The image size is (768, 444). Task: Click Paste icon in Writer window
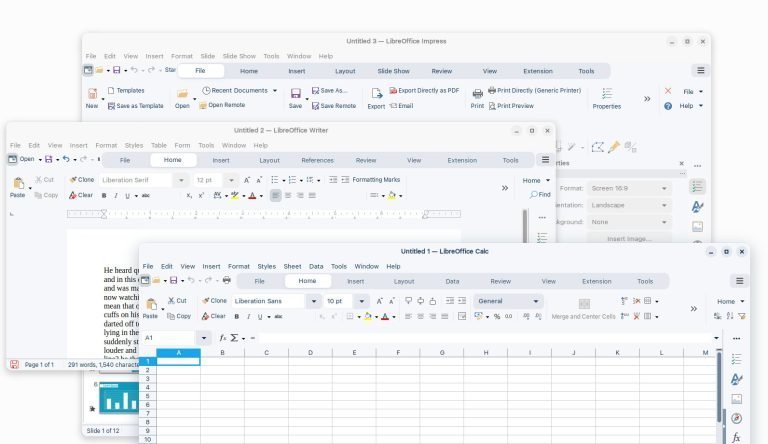tap(19, 183)
